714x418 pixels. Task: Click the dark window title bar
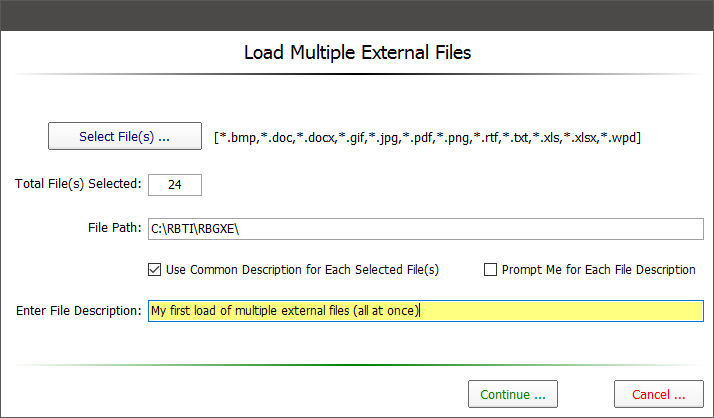(x=357, y=14)
